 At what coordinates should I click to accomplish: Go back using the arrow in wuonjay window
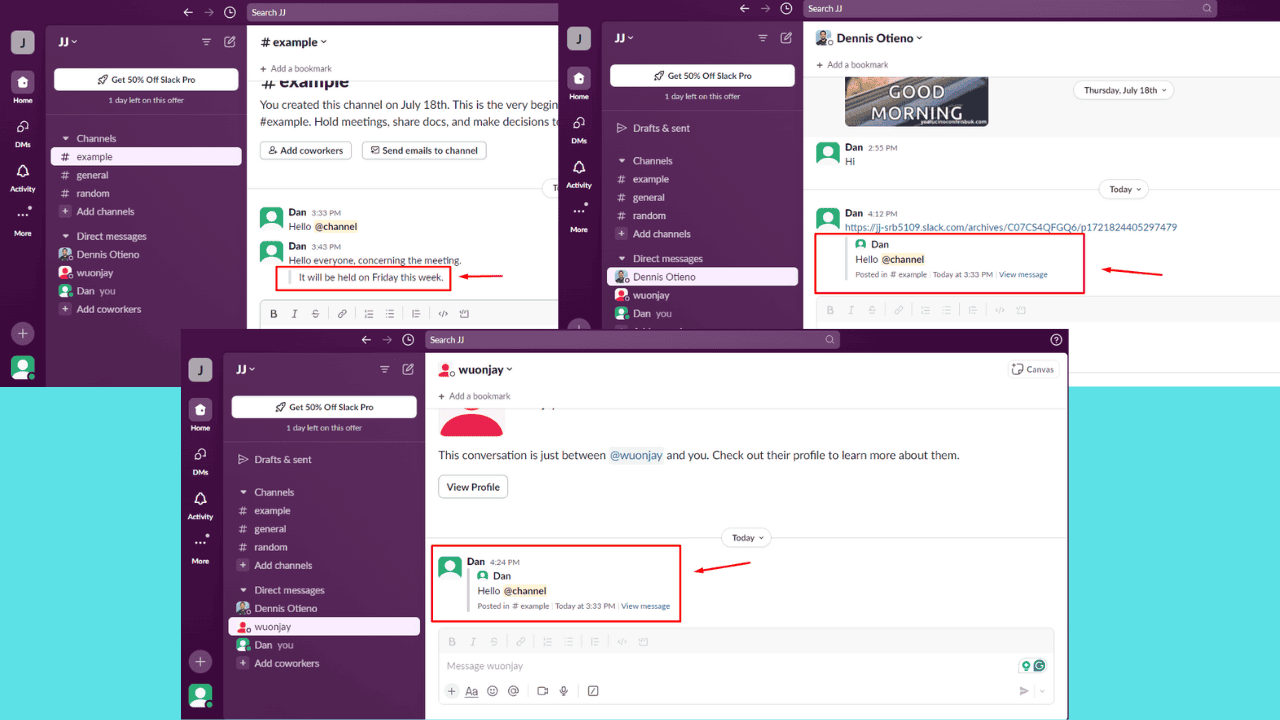367,340
